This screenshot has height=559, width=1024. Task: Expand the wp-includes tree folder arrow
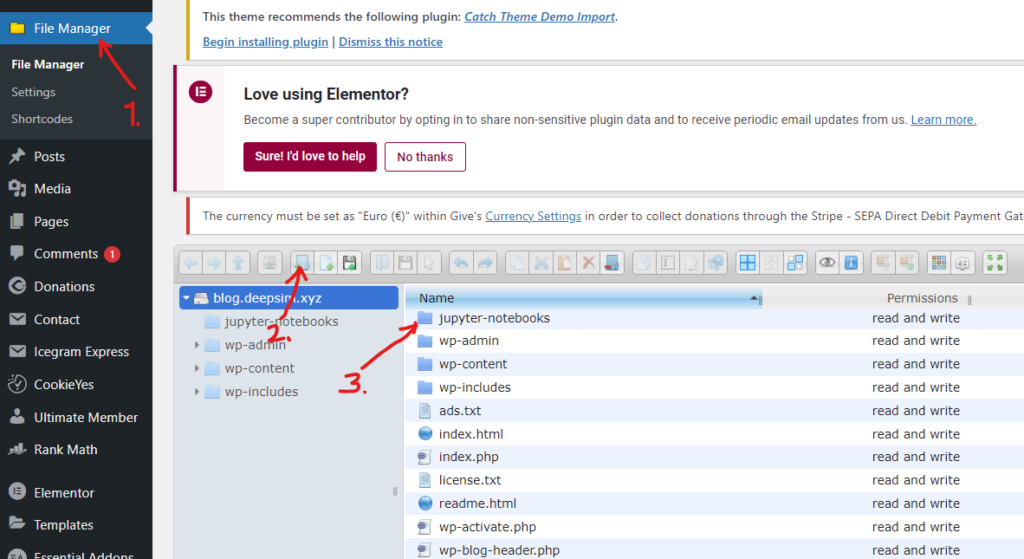pyautogui.click(x=197, y=392)
